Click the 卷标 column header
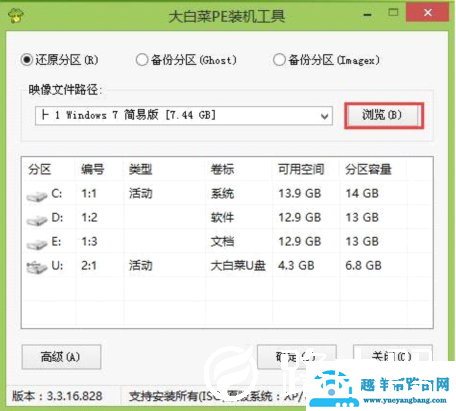 point(222,169)
